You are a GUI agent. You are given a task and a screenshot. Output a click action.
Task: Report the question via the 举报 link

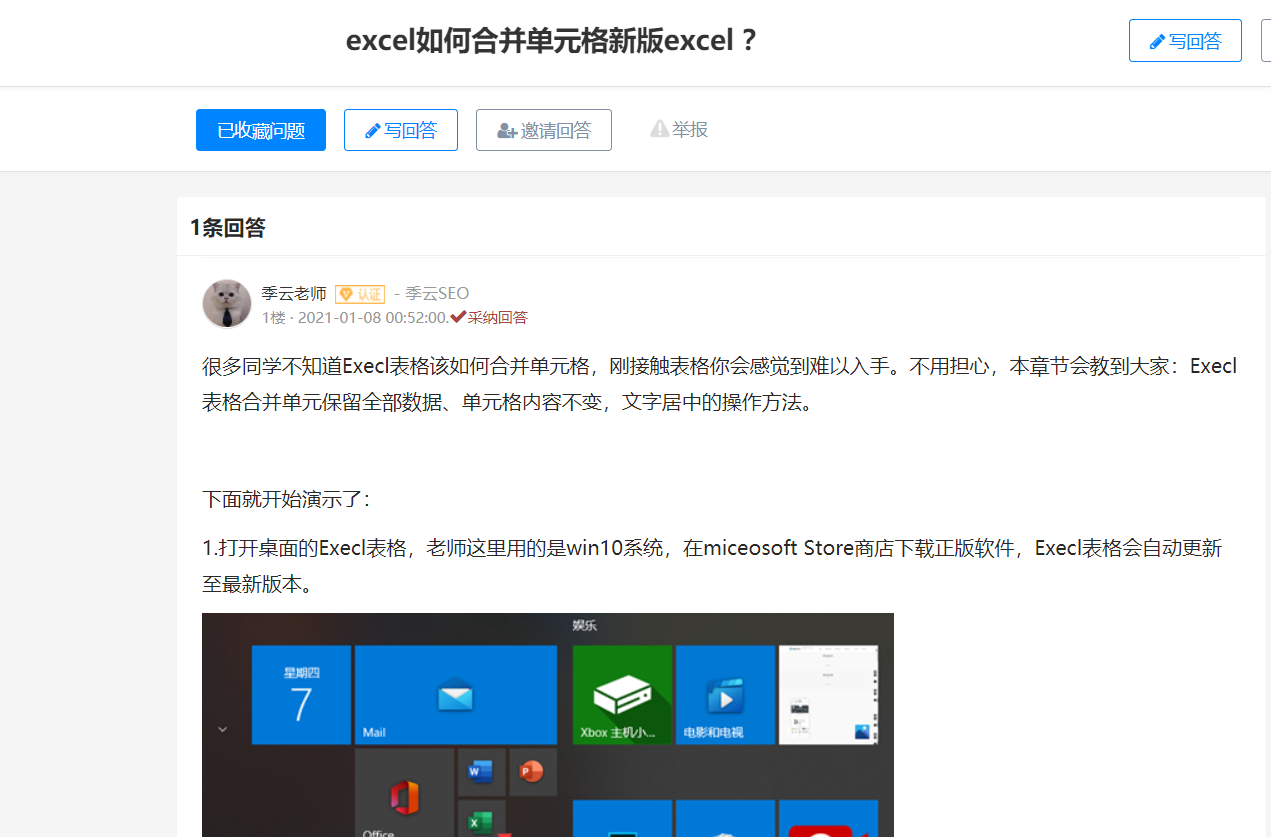(x=690, y=129)
